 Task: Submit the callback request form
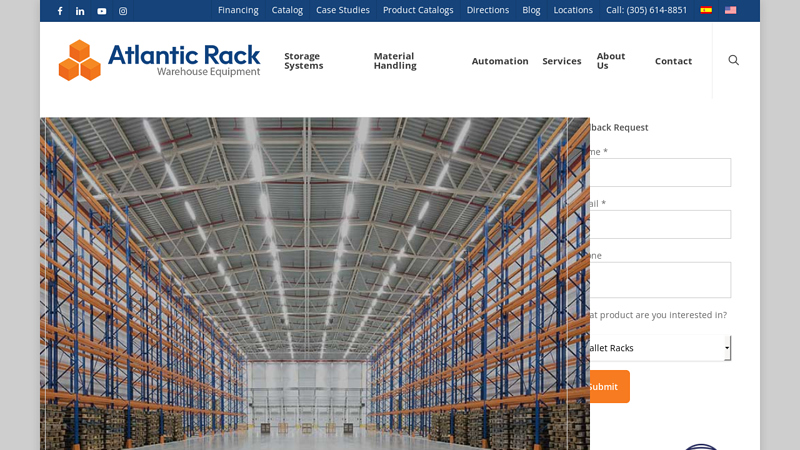pyautogui.click(x=609, y=387)
